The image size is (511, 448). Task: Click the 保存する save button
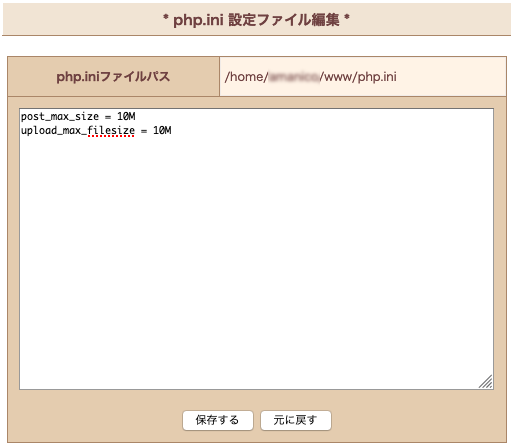pos(218,420)
